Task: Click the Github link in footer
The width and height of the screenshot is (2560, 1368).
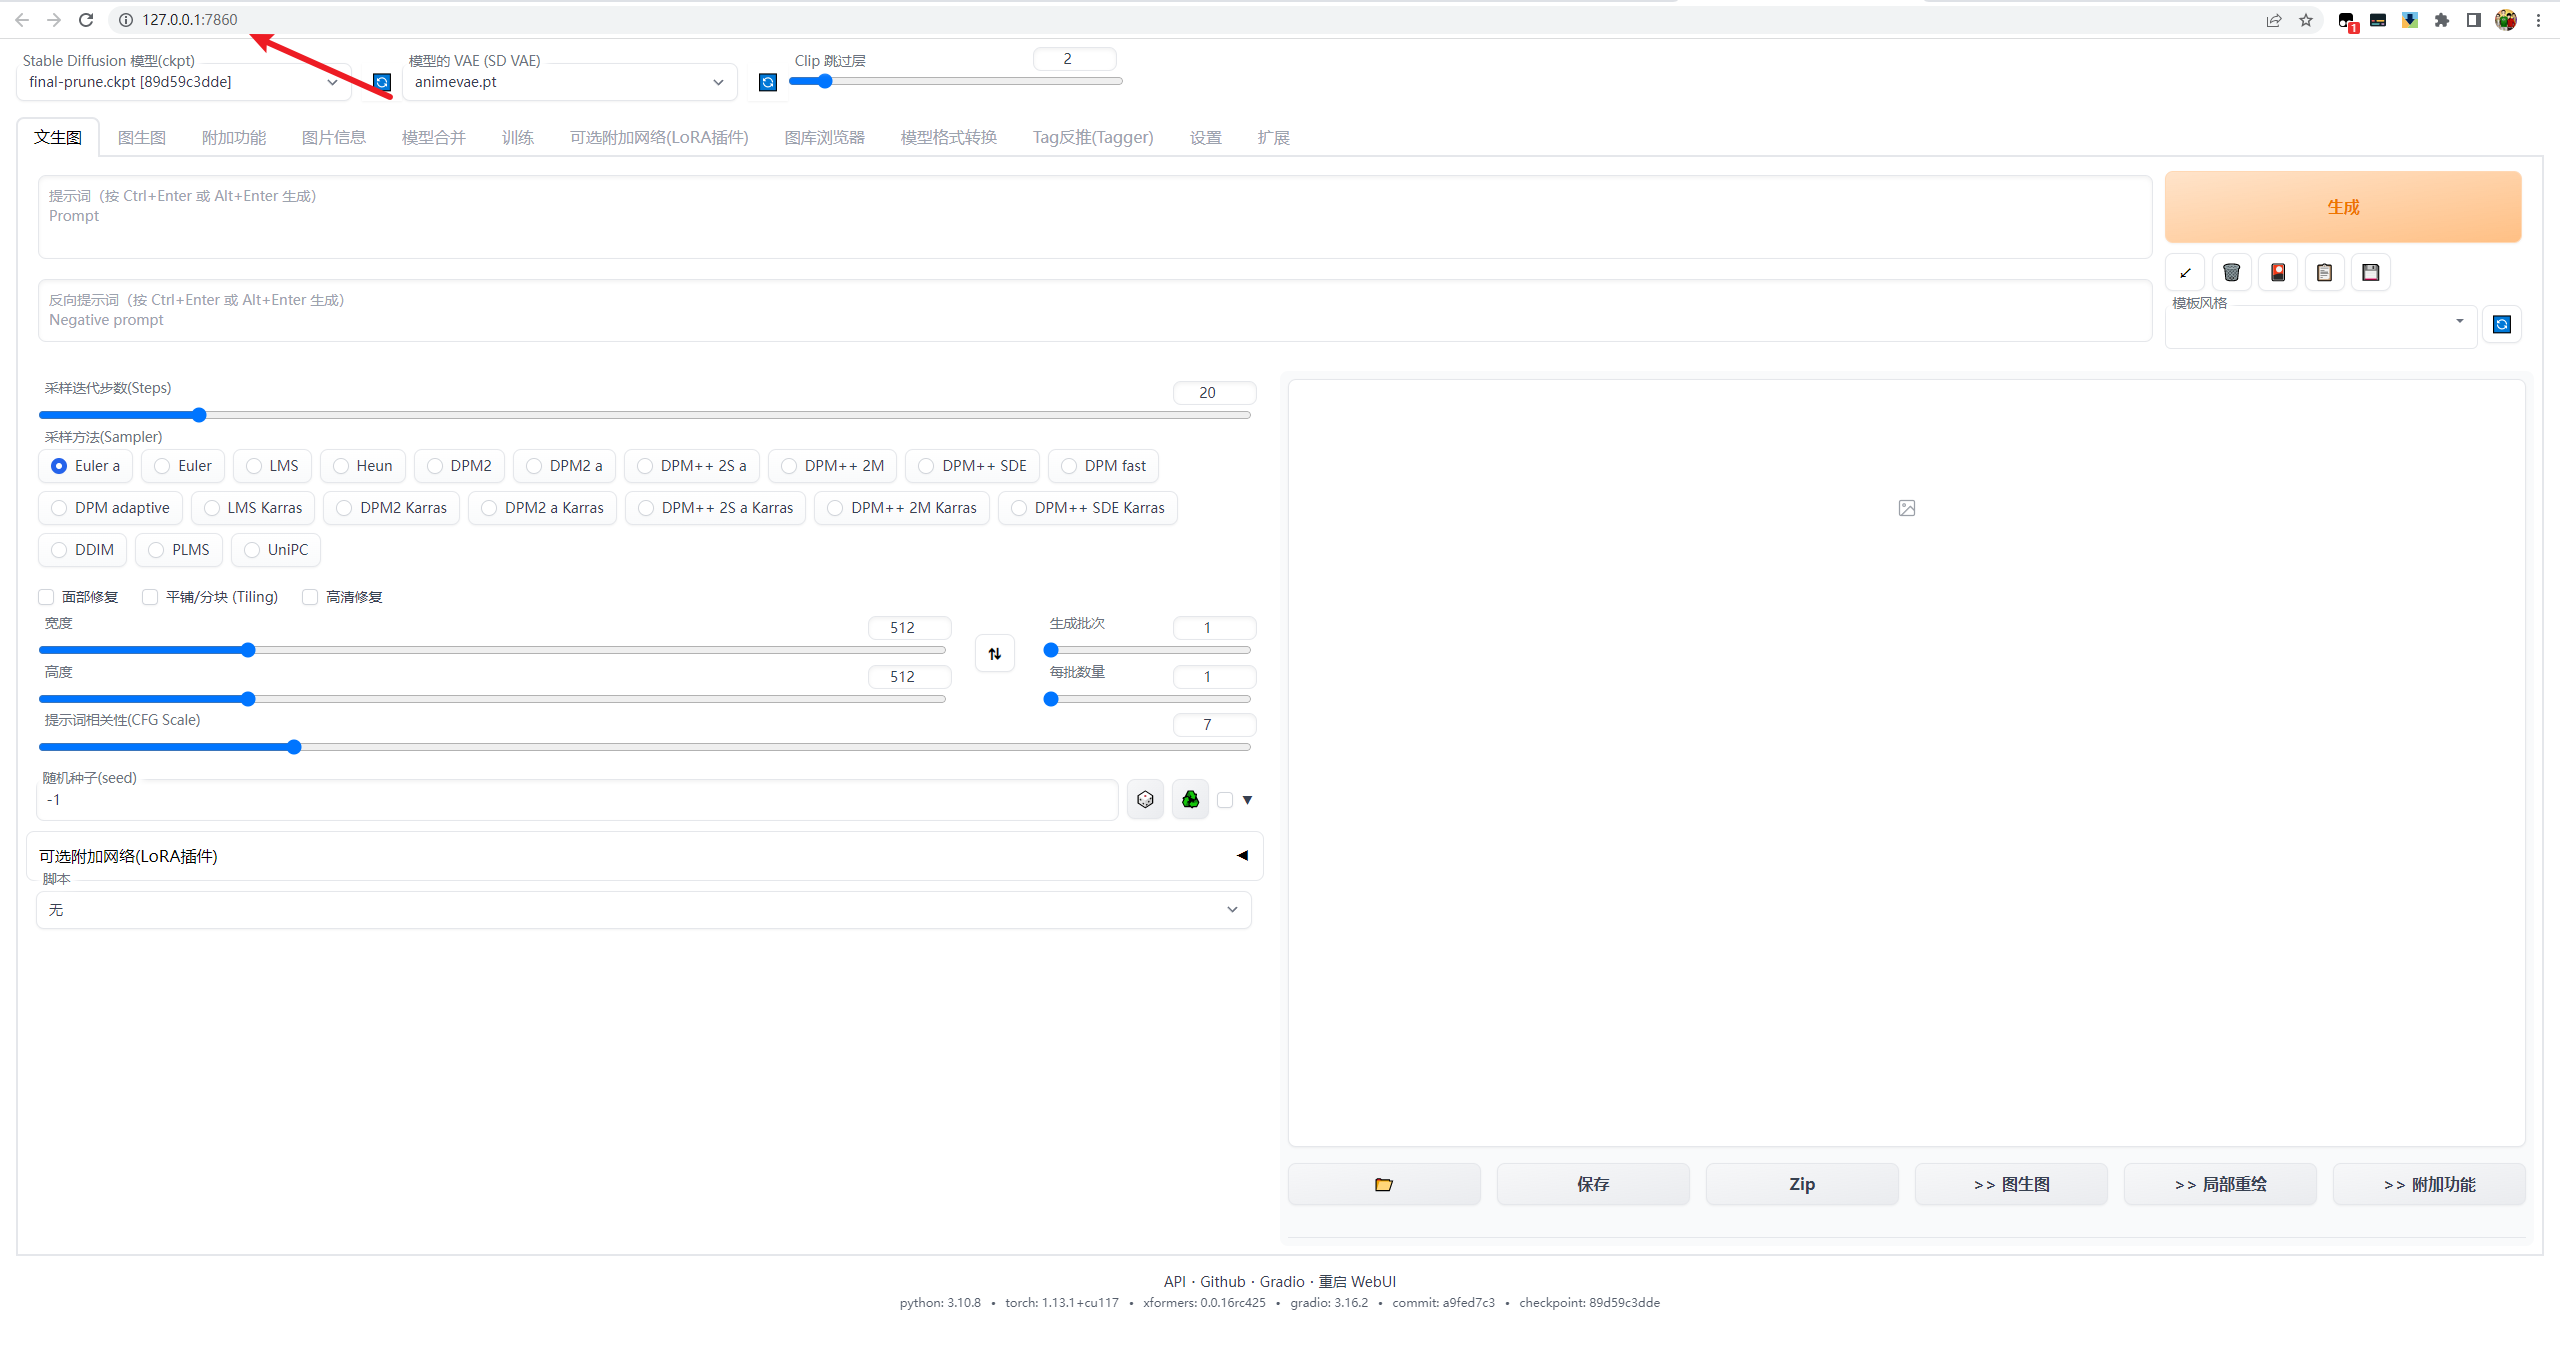Action: pos(1222,1281)
